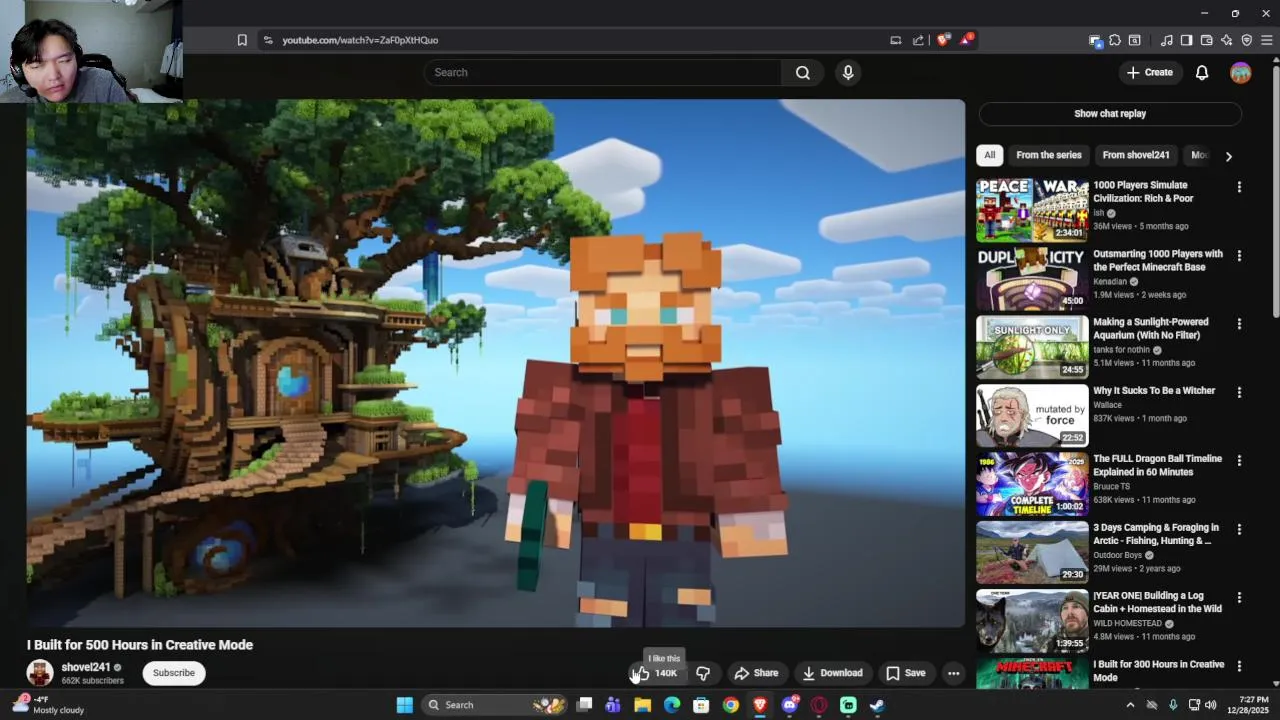Open options for 'Why It Sucks To Be a Witcher'
1280x720 pixels.
1239,393
